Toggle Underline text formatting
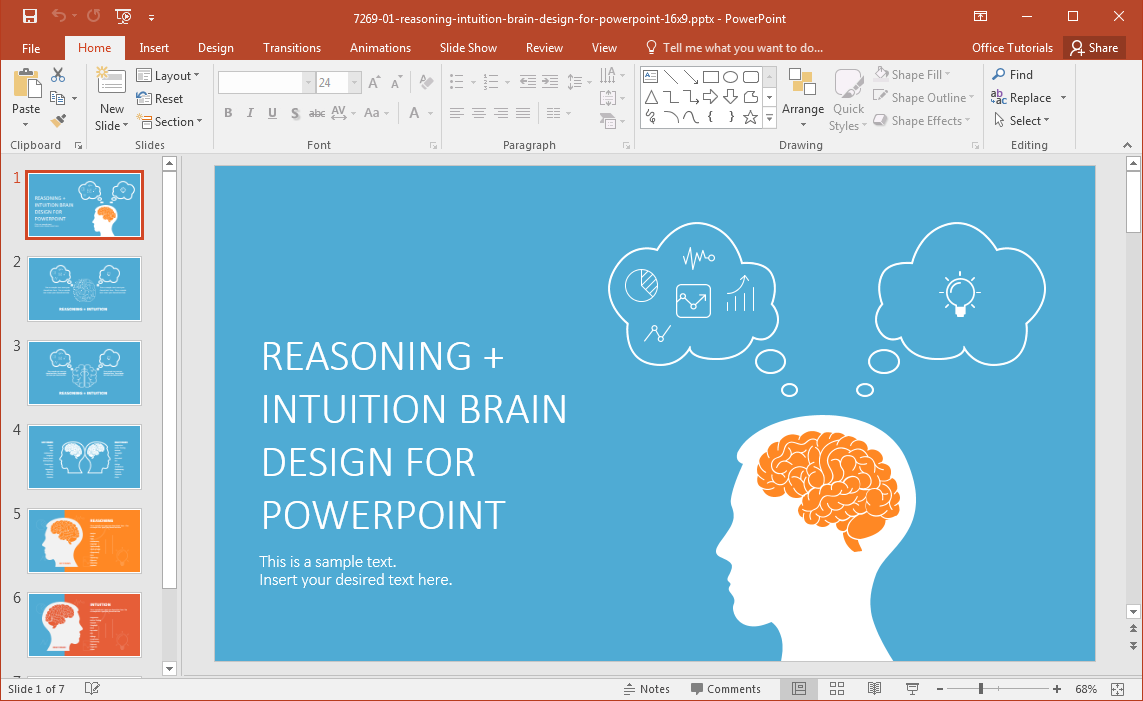Viewport: 1143px width, 701px height. tap(272, 113)
